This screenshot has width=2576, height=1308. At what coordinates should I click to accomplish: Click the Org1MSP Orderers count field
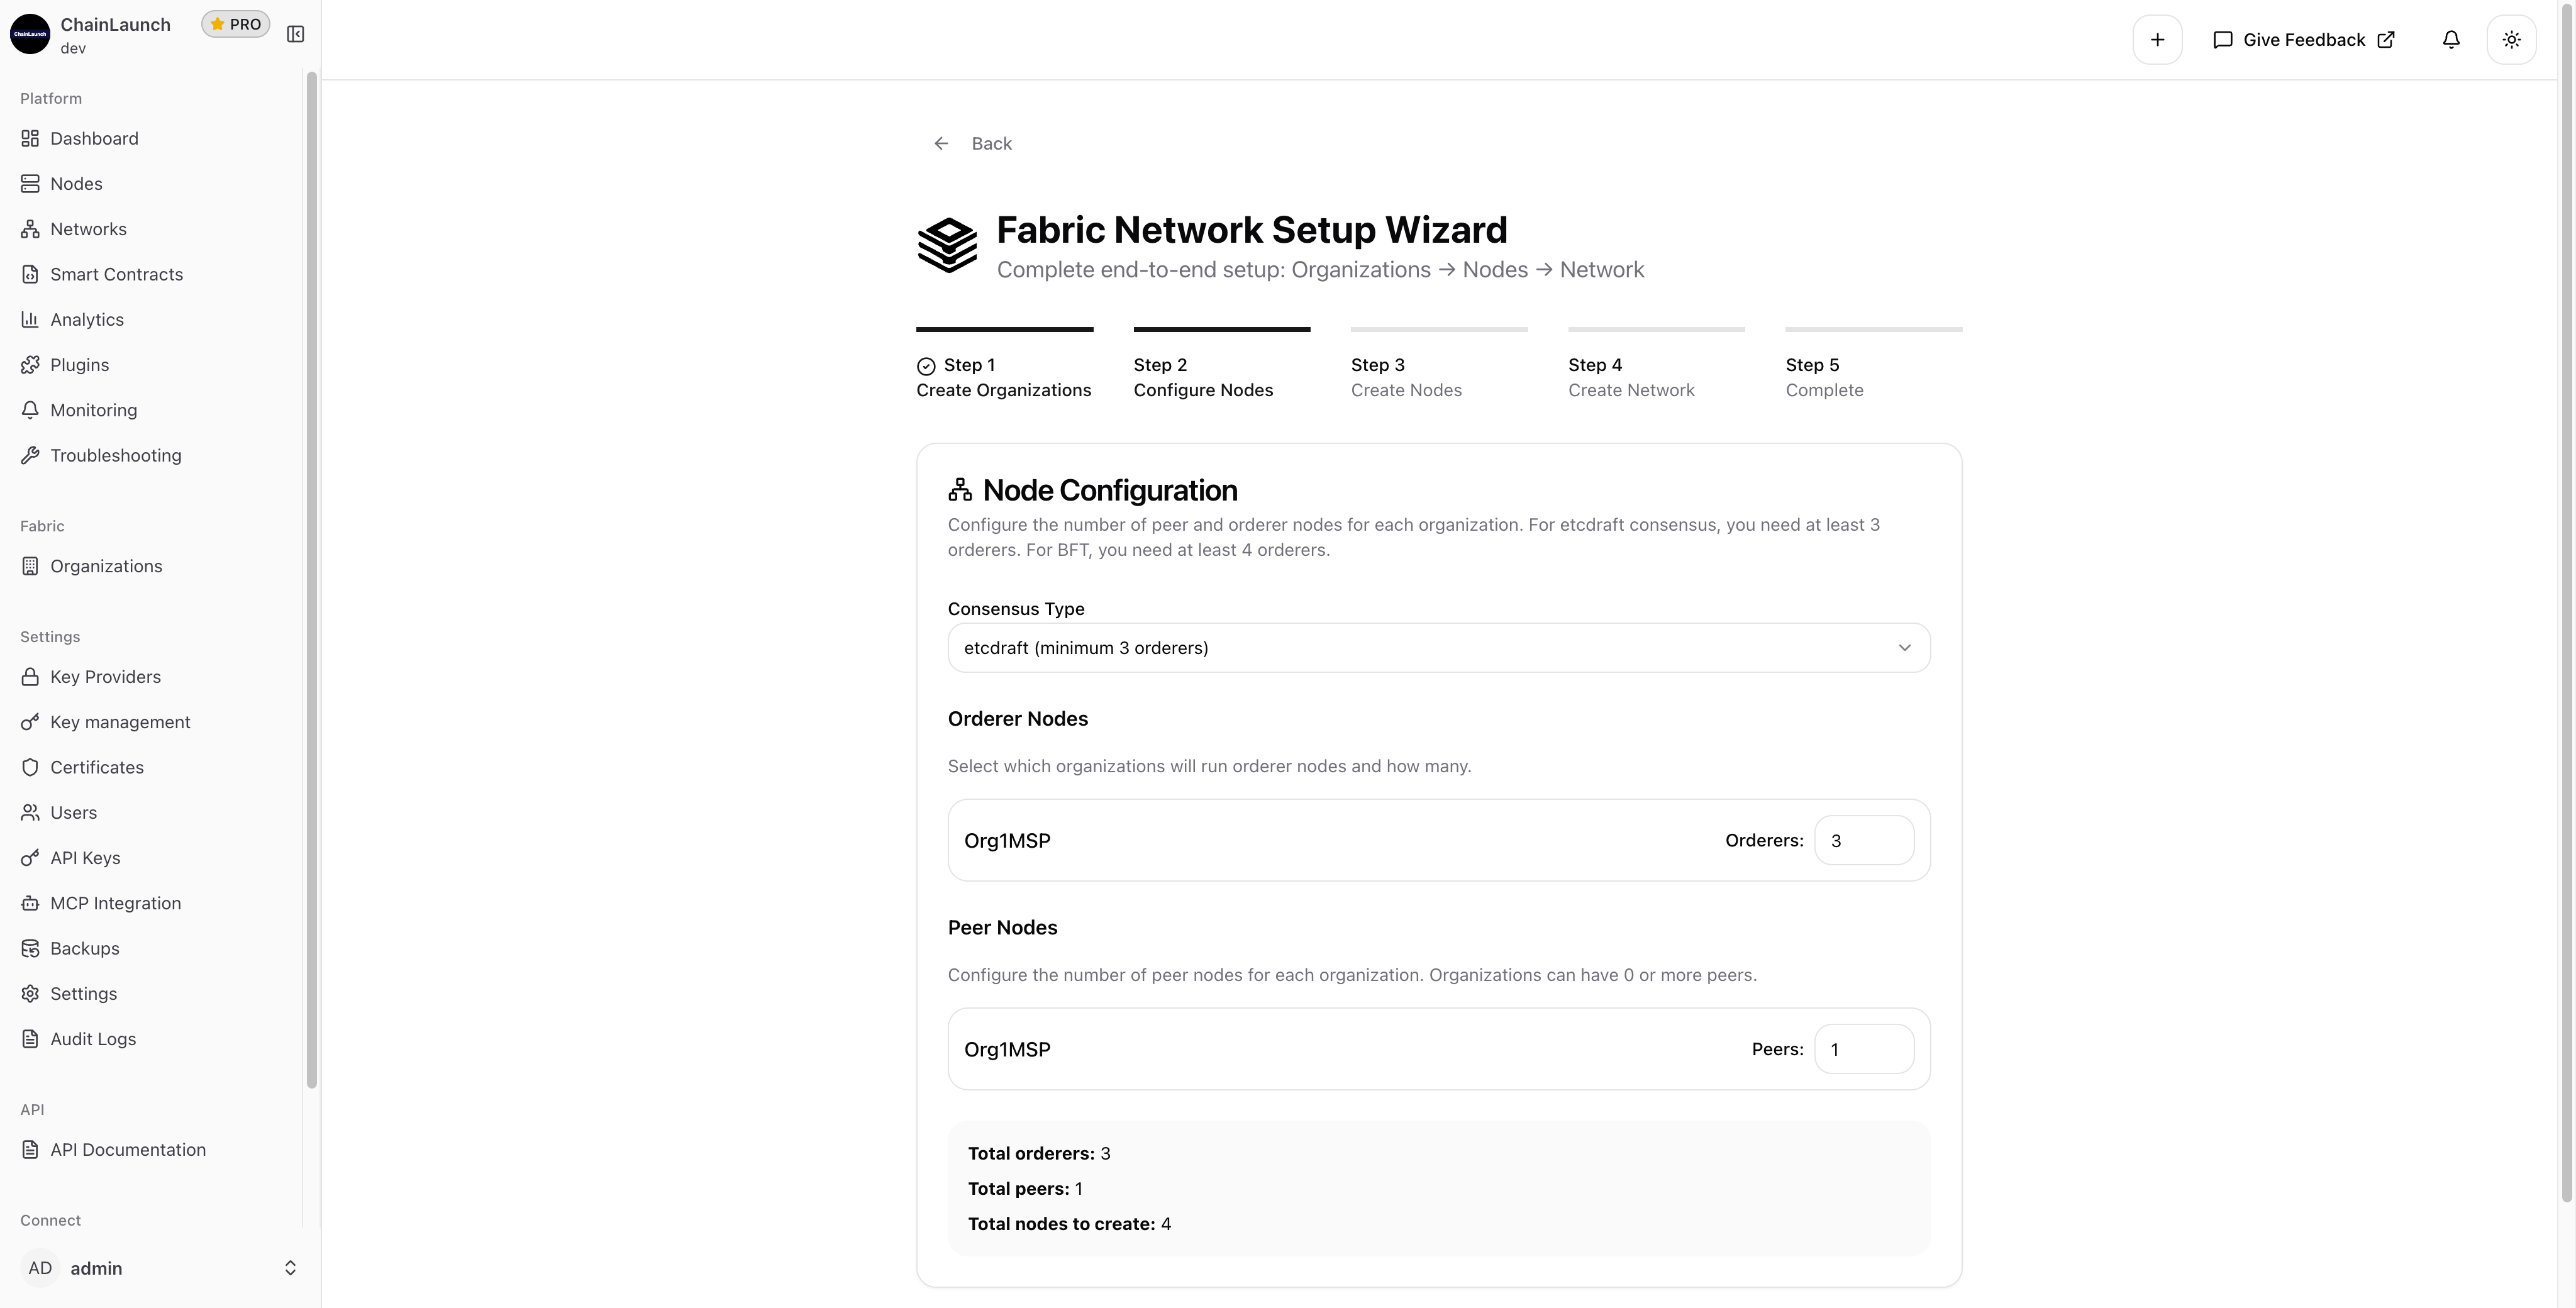(1863, 841)
